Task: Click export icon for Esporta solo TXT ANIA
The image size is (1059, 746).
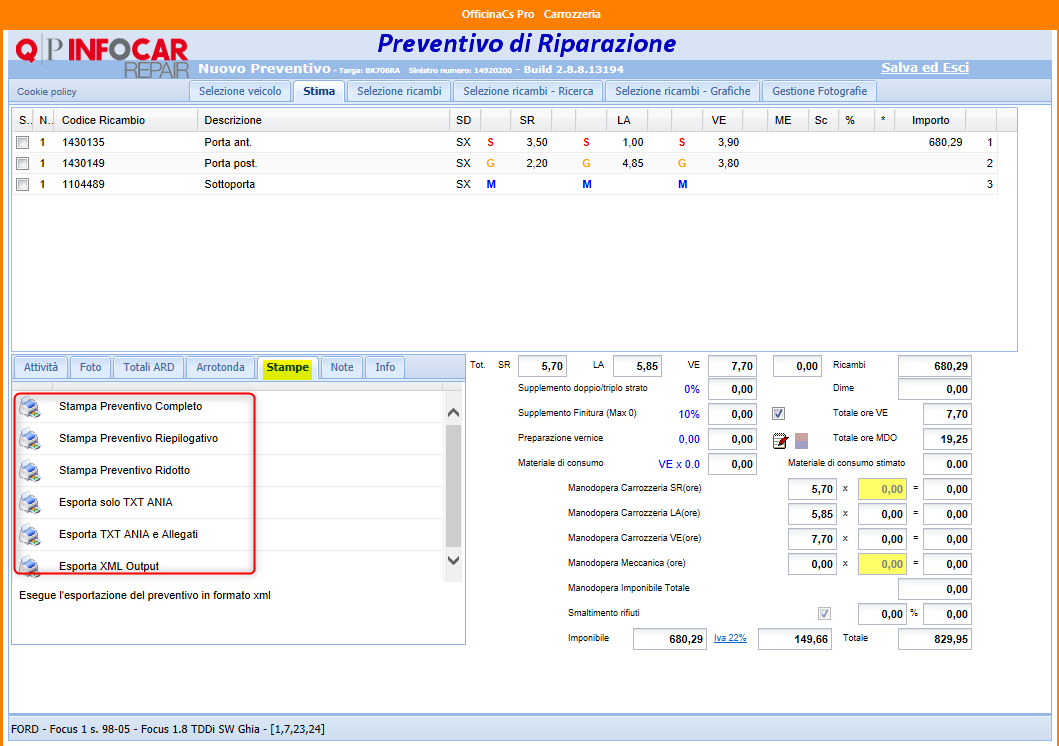Action: pos(30,503)
